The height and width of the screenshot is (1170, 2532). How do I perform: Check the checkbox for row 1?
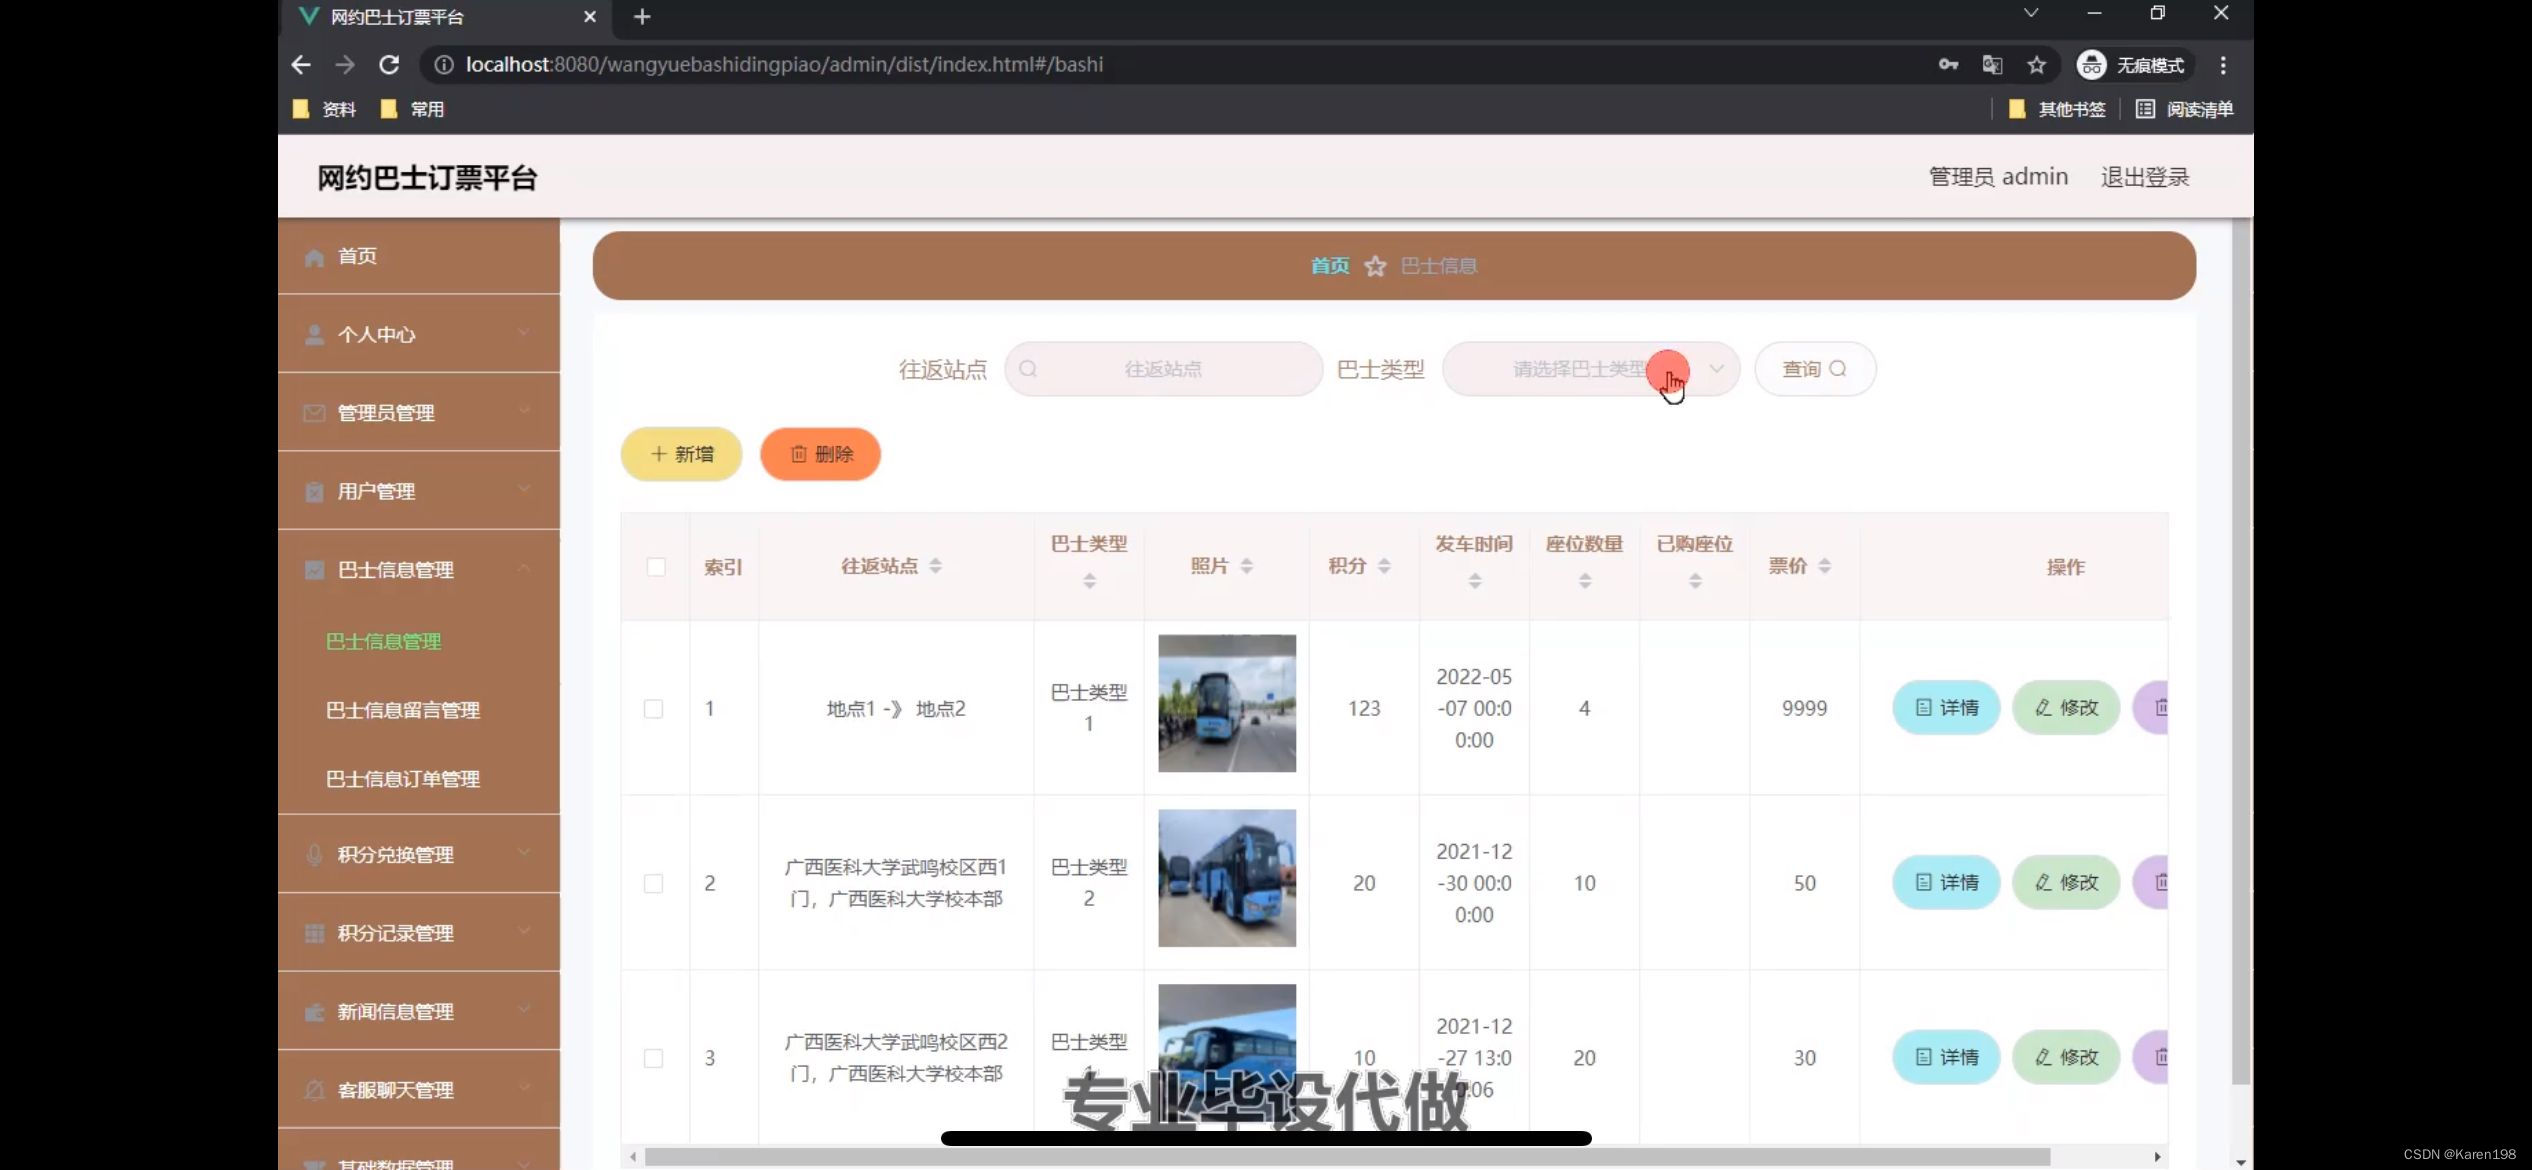click(x=653, y=709)
